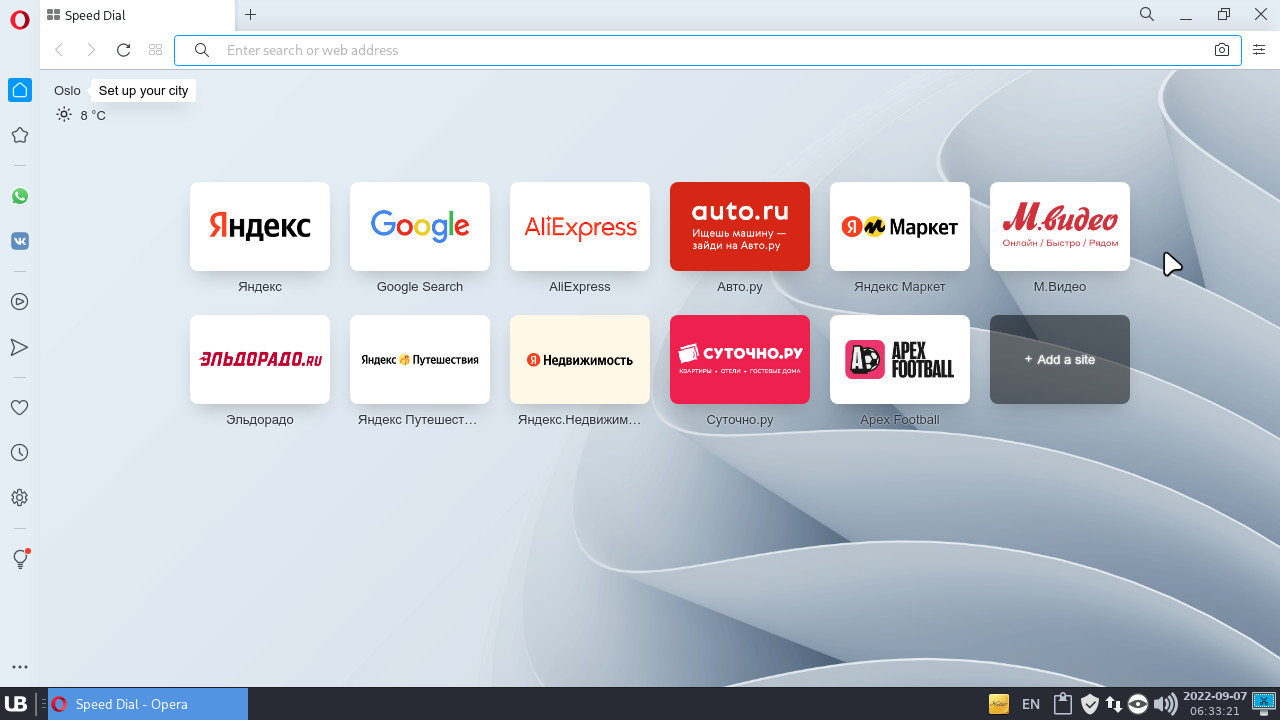The image size is (1280, 720).
Task: Open the clipboard tray icon
Action: tap(1062, 704)
